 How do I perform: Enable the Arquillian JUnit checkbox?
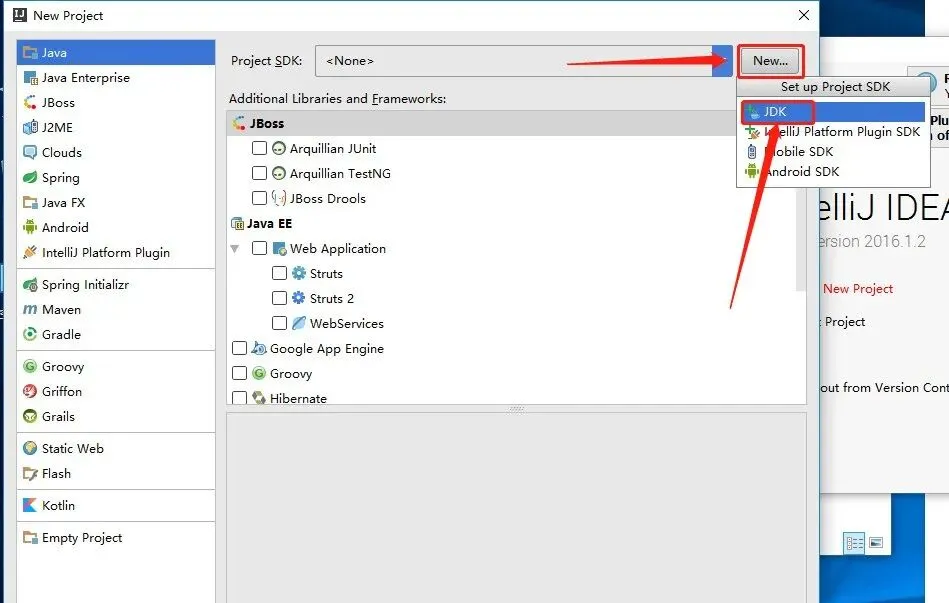(x=259, y=148)
